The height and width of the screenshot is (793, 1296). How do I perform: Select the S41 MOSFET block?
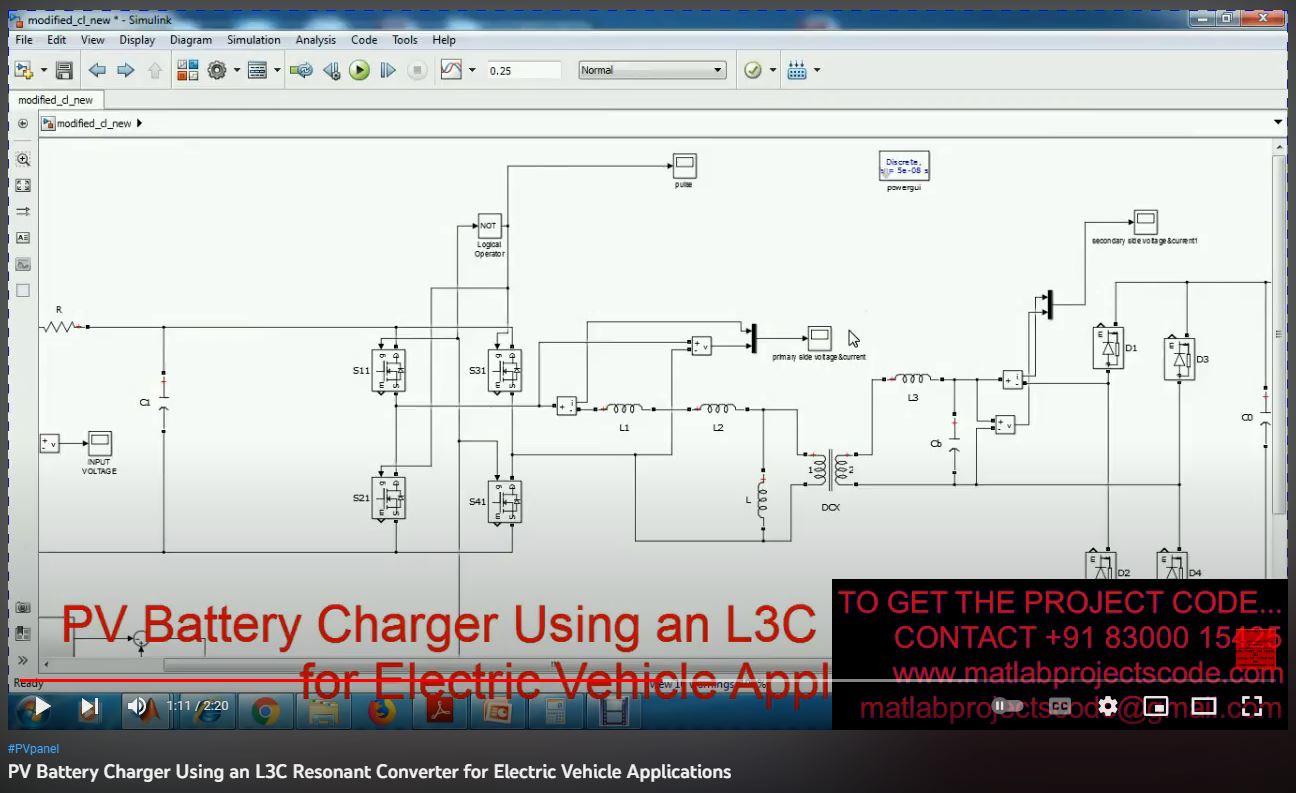pos(505,501)
